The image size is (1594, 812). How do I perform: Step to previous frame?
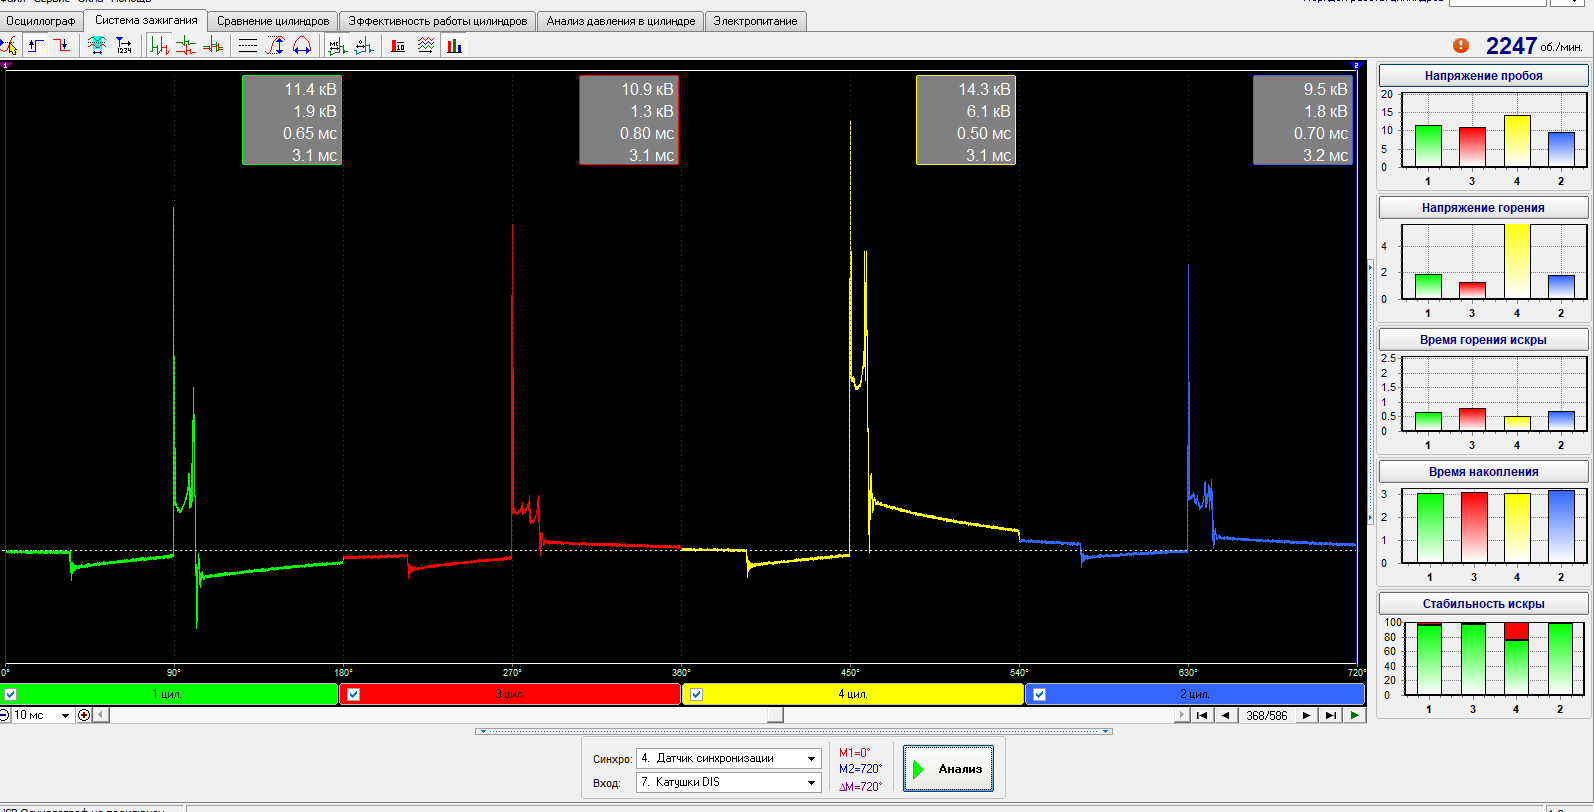1225,715
